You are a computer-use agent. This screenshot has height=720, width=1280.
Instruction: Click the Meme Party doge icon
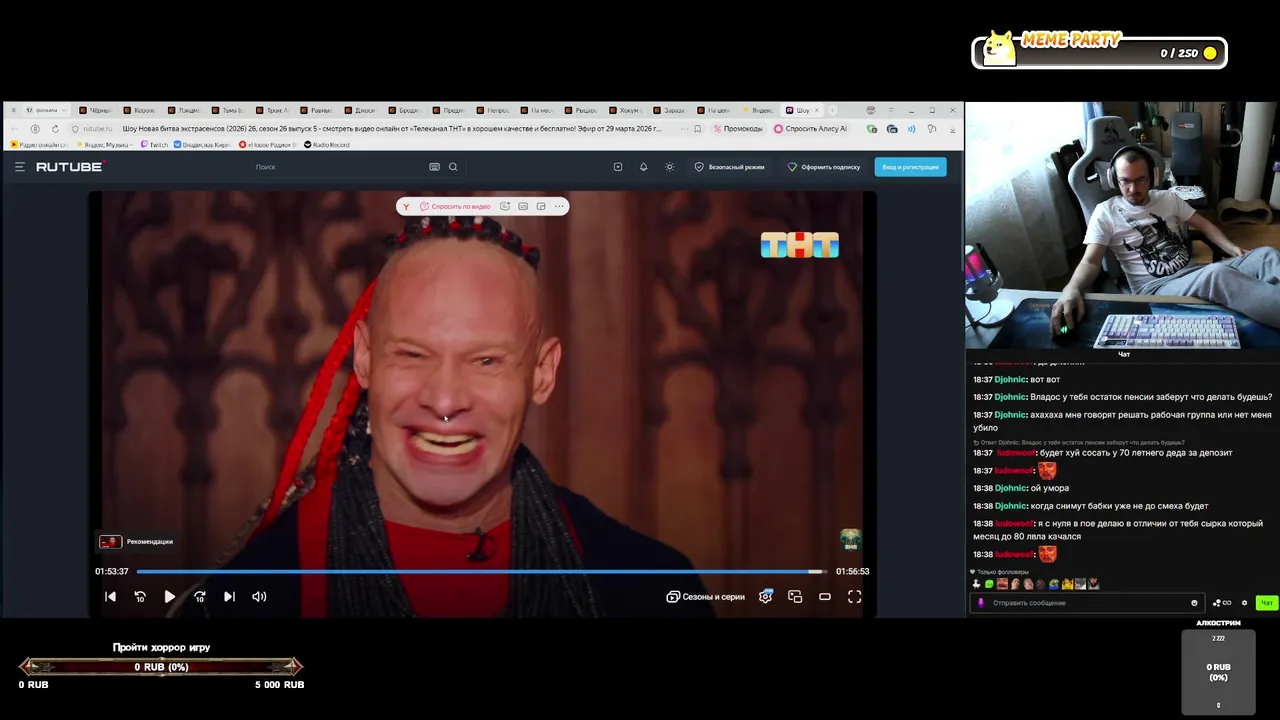[998, 49]
